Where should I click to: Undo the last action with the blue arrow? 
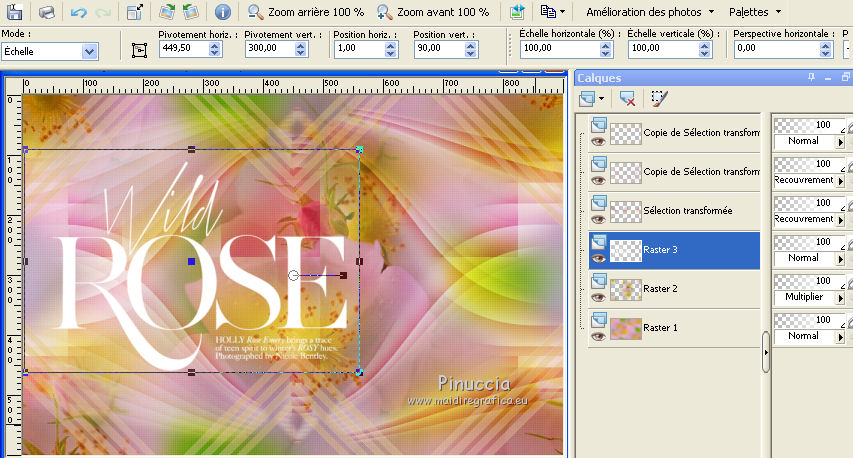click(79, 12)
